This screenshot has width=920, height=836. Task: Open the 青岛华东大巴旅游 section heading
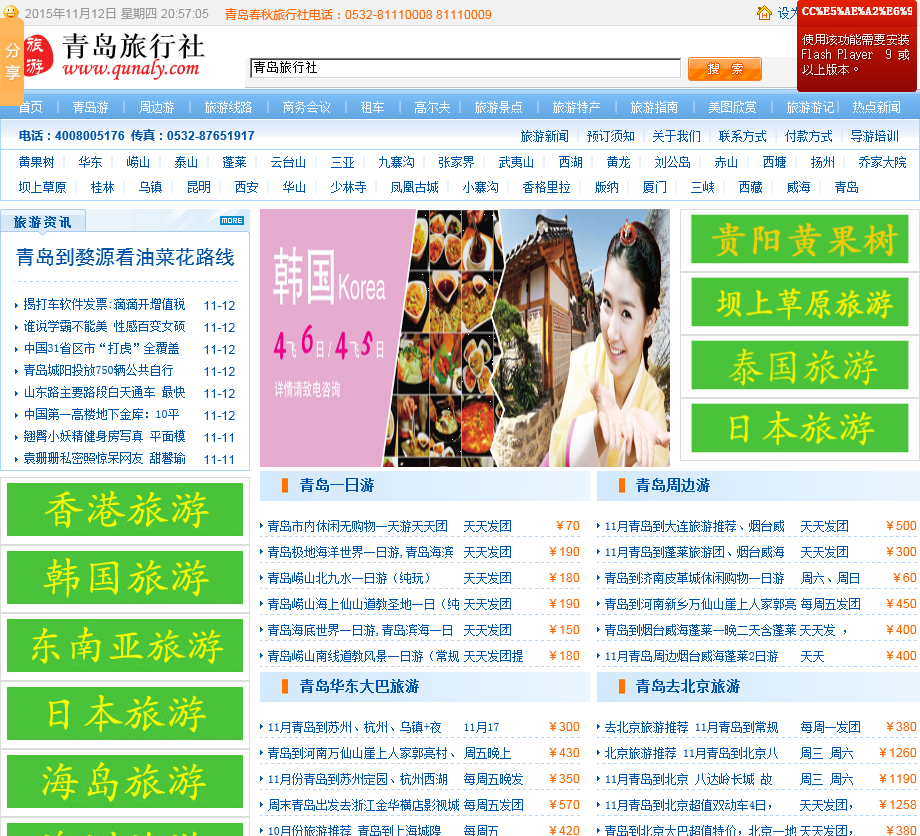[x=360, y=686]
